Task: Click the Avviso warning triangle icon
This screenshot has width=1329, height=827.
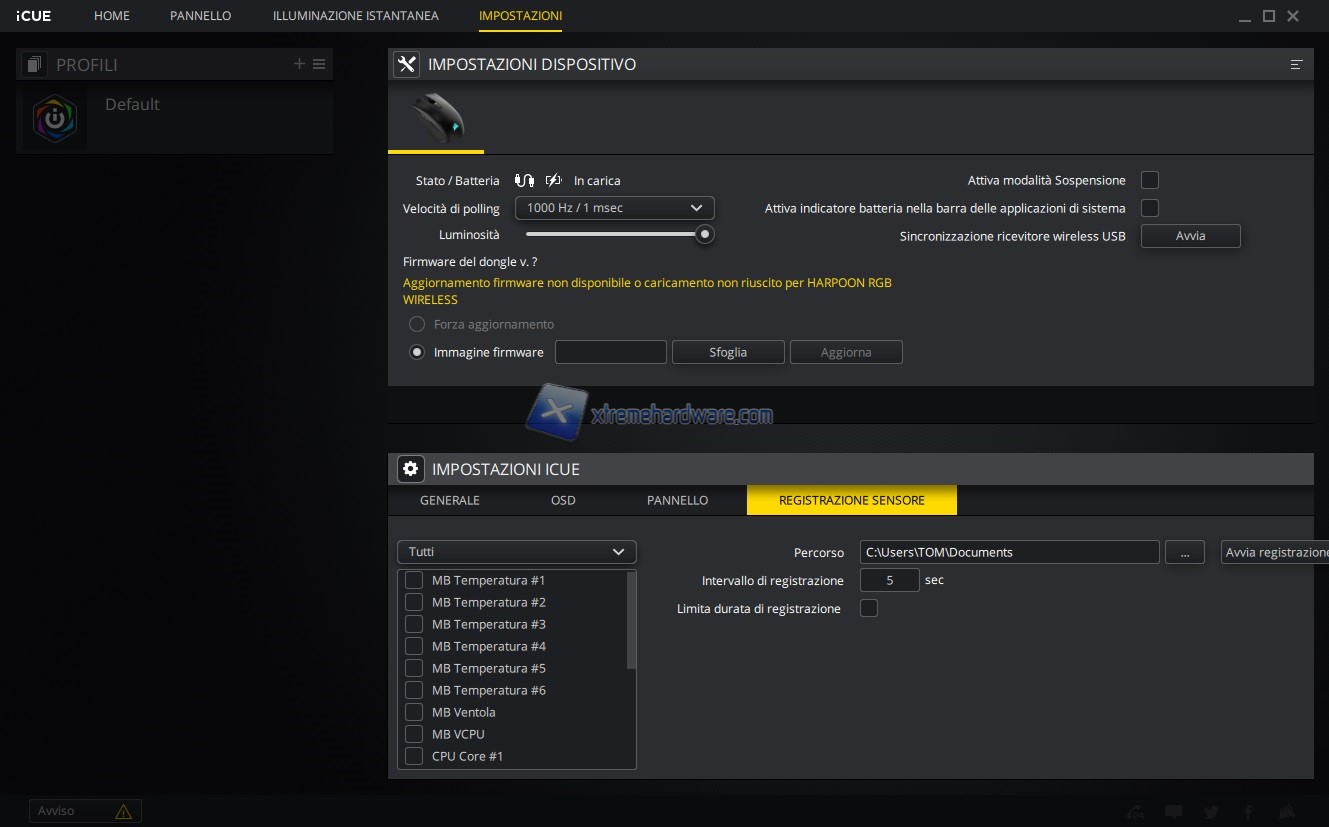Action: (123, 811)
